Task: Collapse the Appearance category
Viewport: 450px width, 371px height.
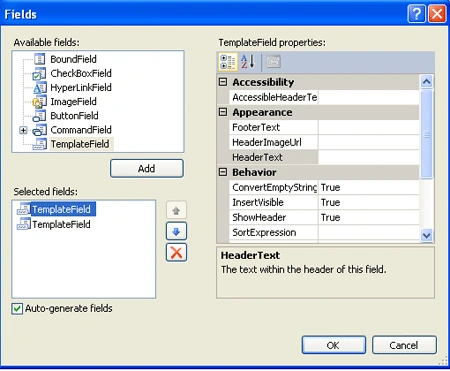Action: coord(223,112)
